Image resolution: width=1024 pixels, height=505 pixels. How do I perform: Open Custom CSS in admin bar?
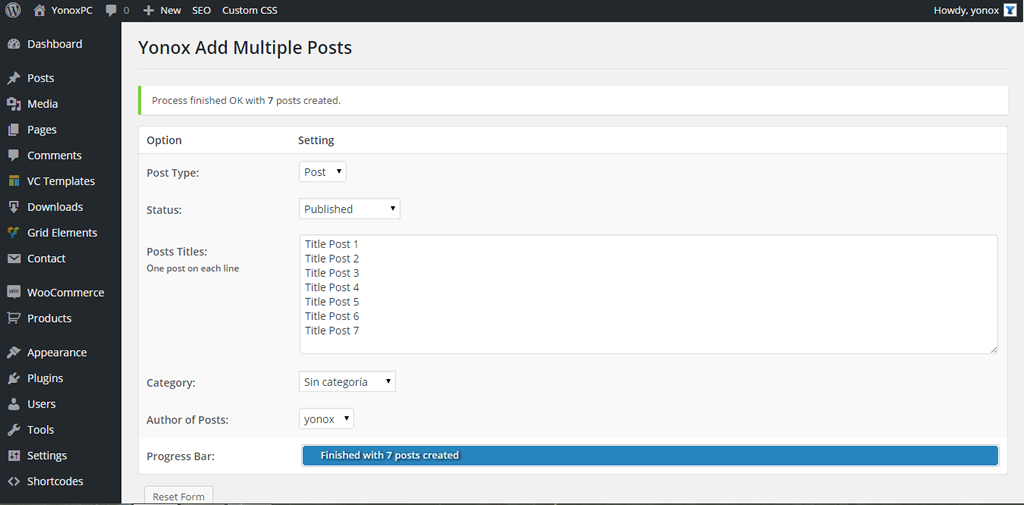coord(249,10)
